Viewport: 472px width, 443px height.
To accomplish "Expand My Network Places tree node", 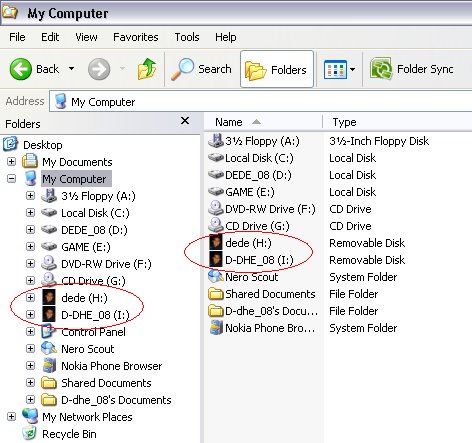I will 11,417.
